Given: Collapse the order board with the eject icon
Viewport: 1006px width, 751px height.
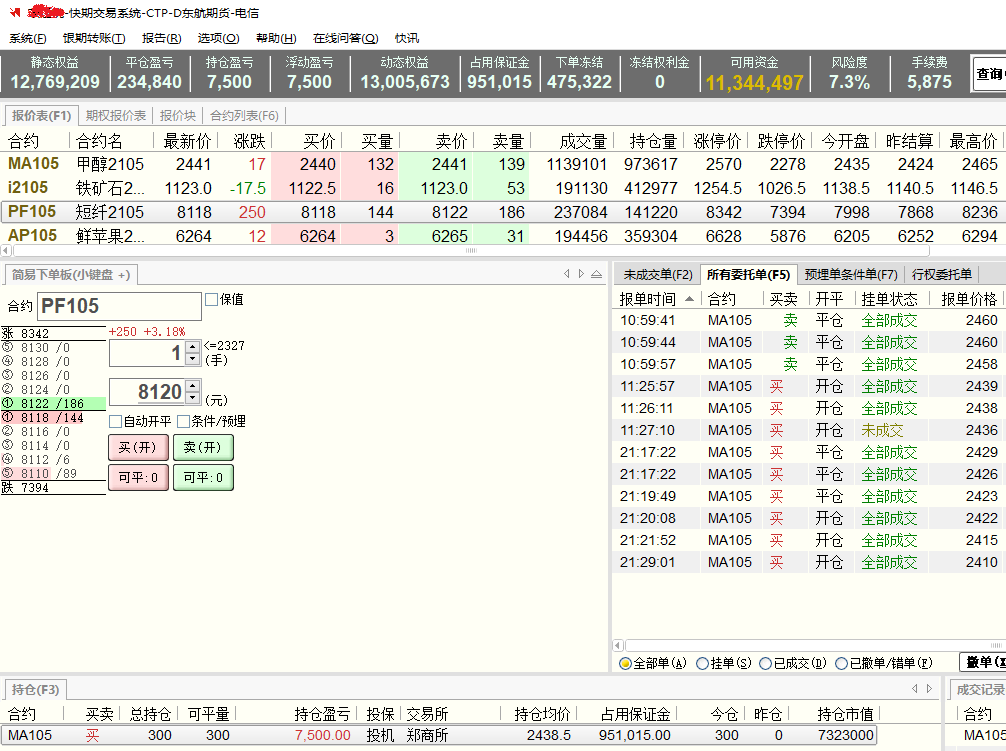Looking at the screenshot, I should tap(597, 274).
